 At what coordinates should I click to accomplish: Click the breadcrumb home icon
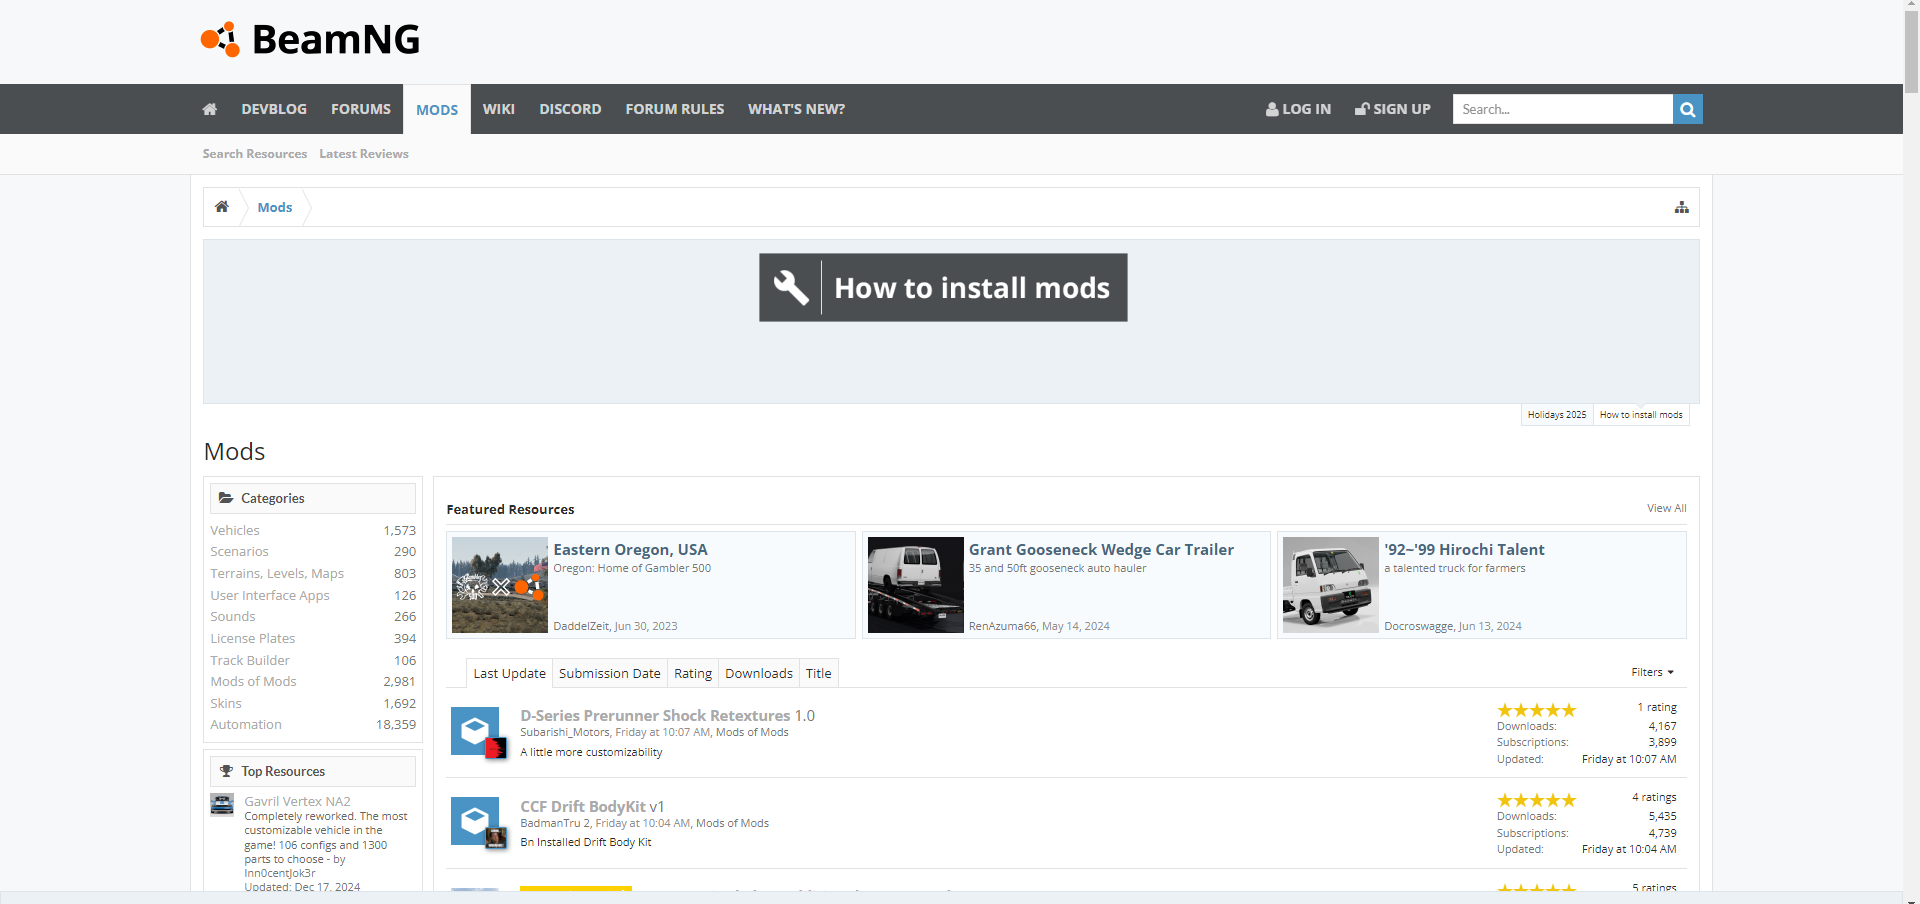(x=222, y=207)
